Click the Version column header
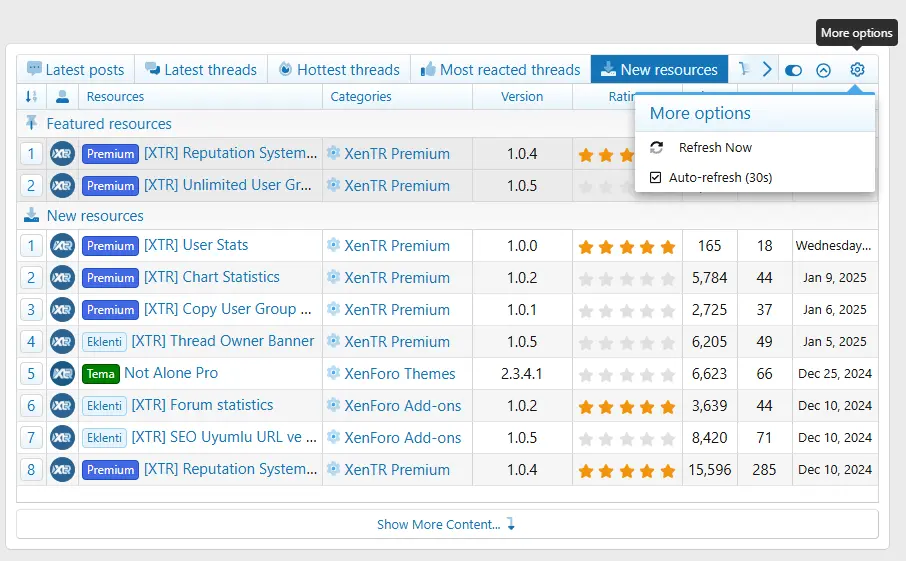This screenshot has width=906, height=561. pos(522,96)
